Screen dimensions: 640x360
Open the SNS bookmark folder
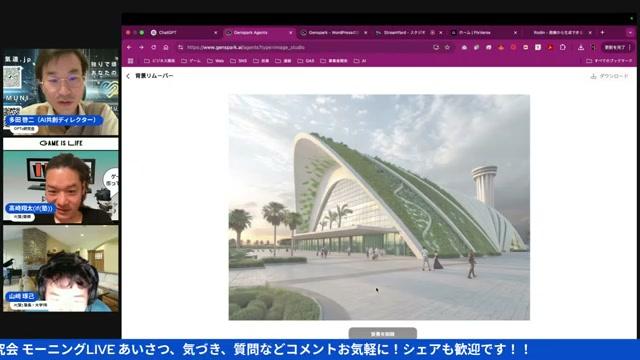click(239, 61)
